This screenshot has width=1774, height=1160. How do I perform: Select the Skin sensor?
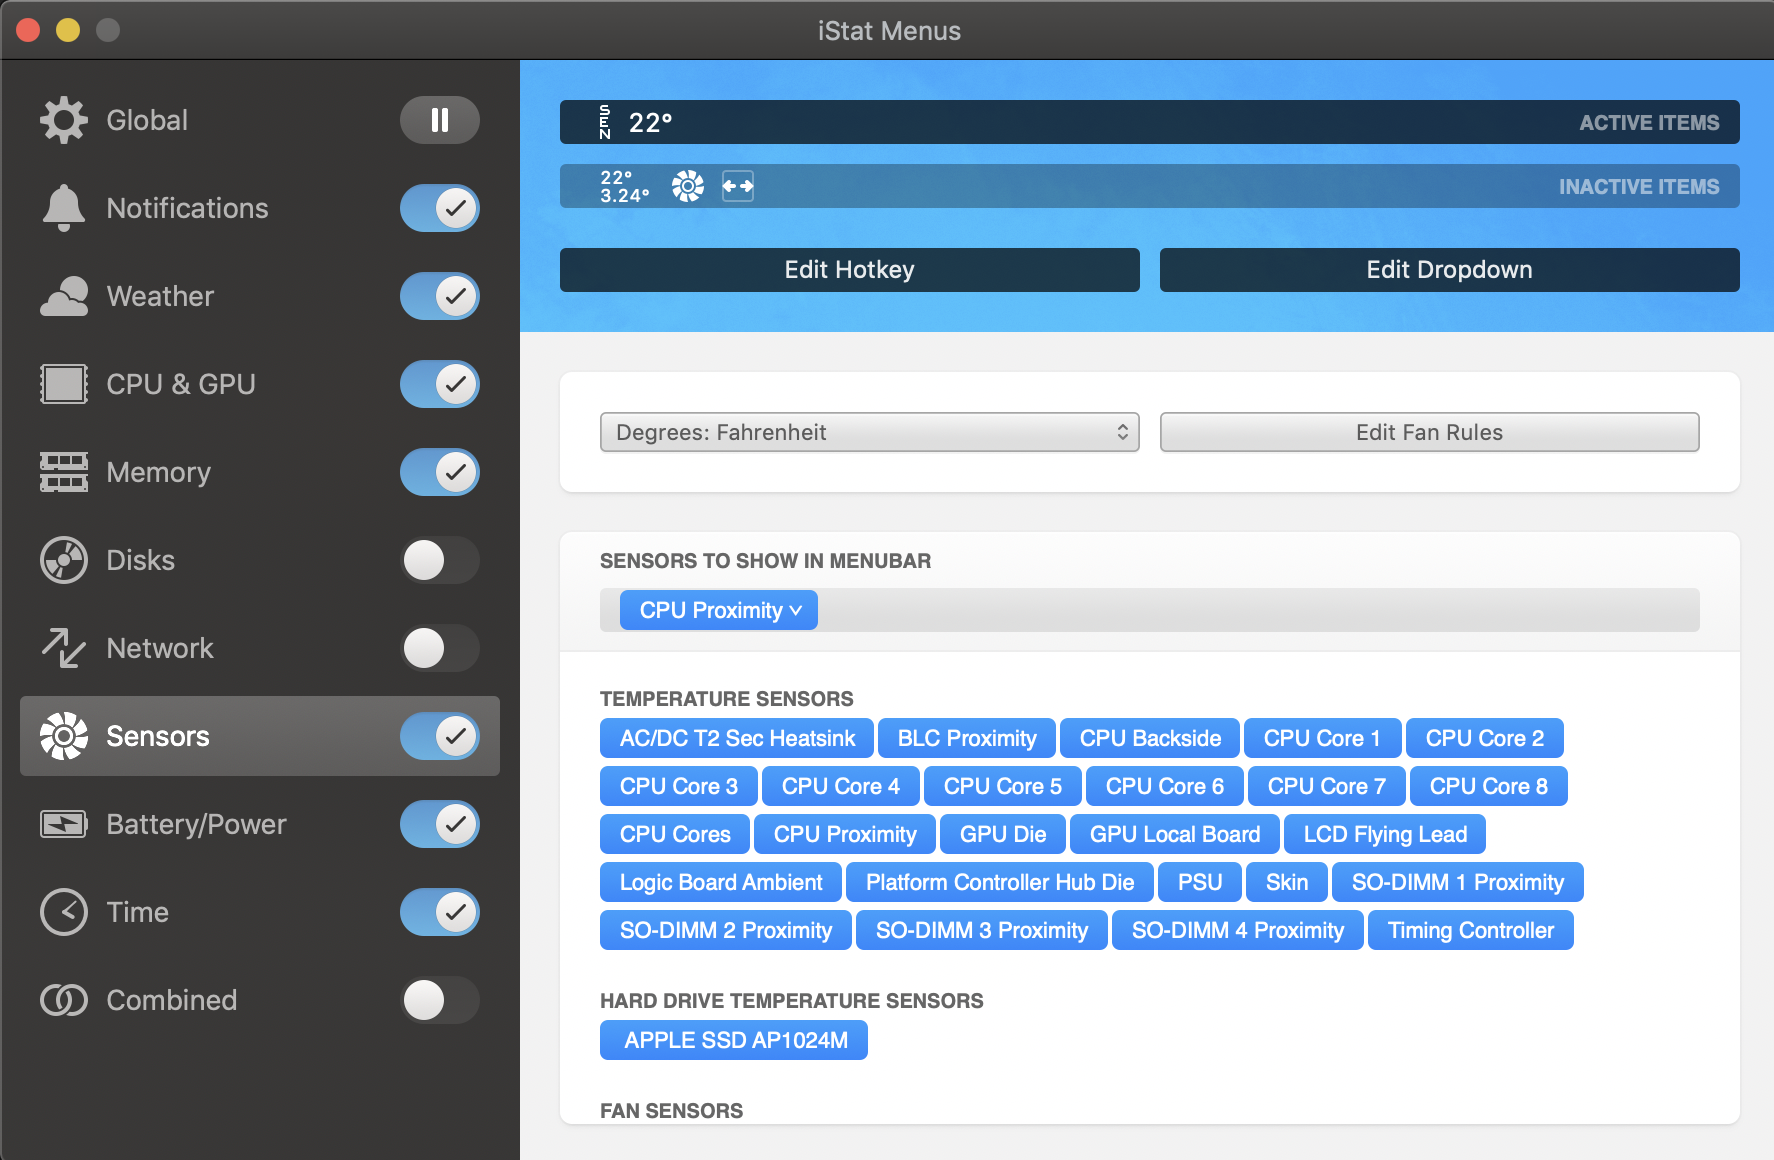(1287, 882)
